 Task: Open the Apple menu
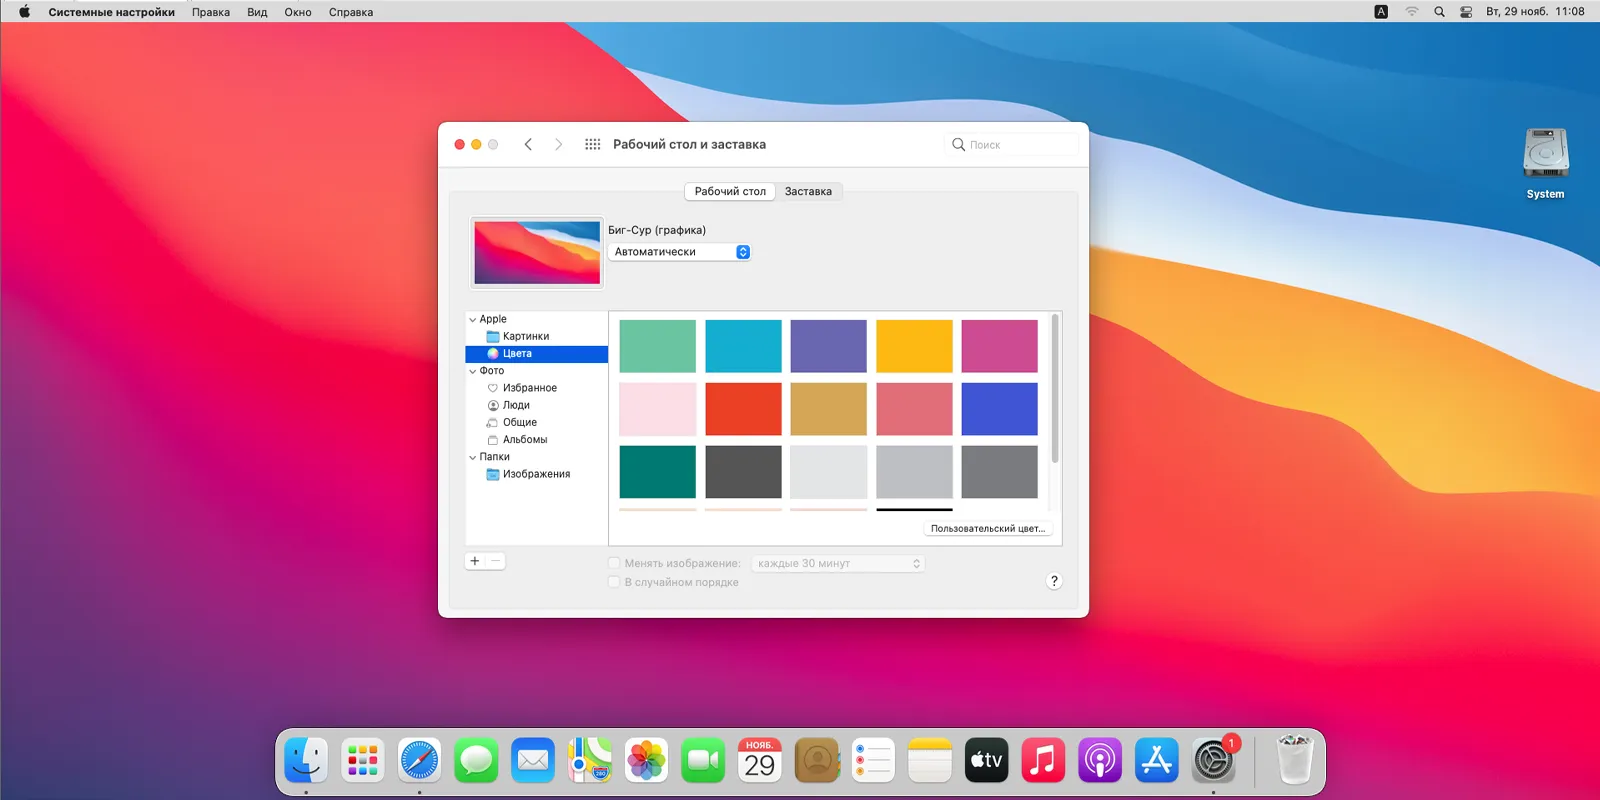[x=24, y=12]
